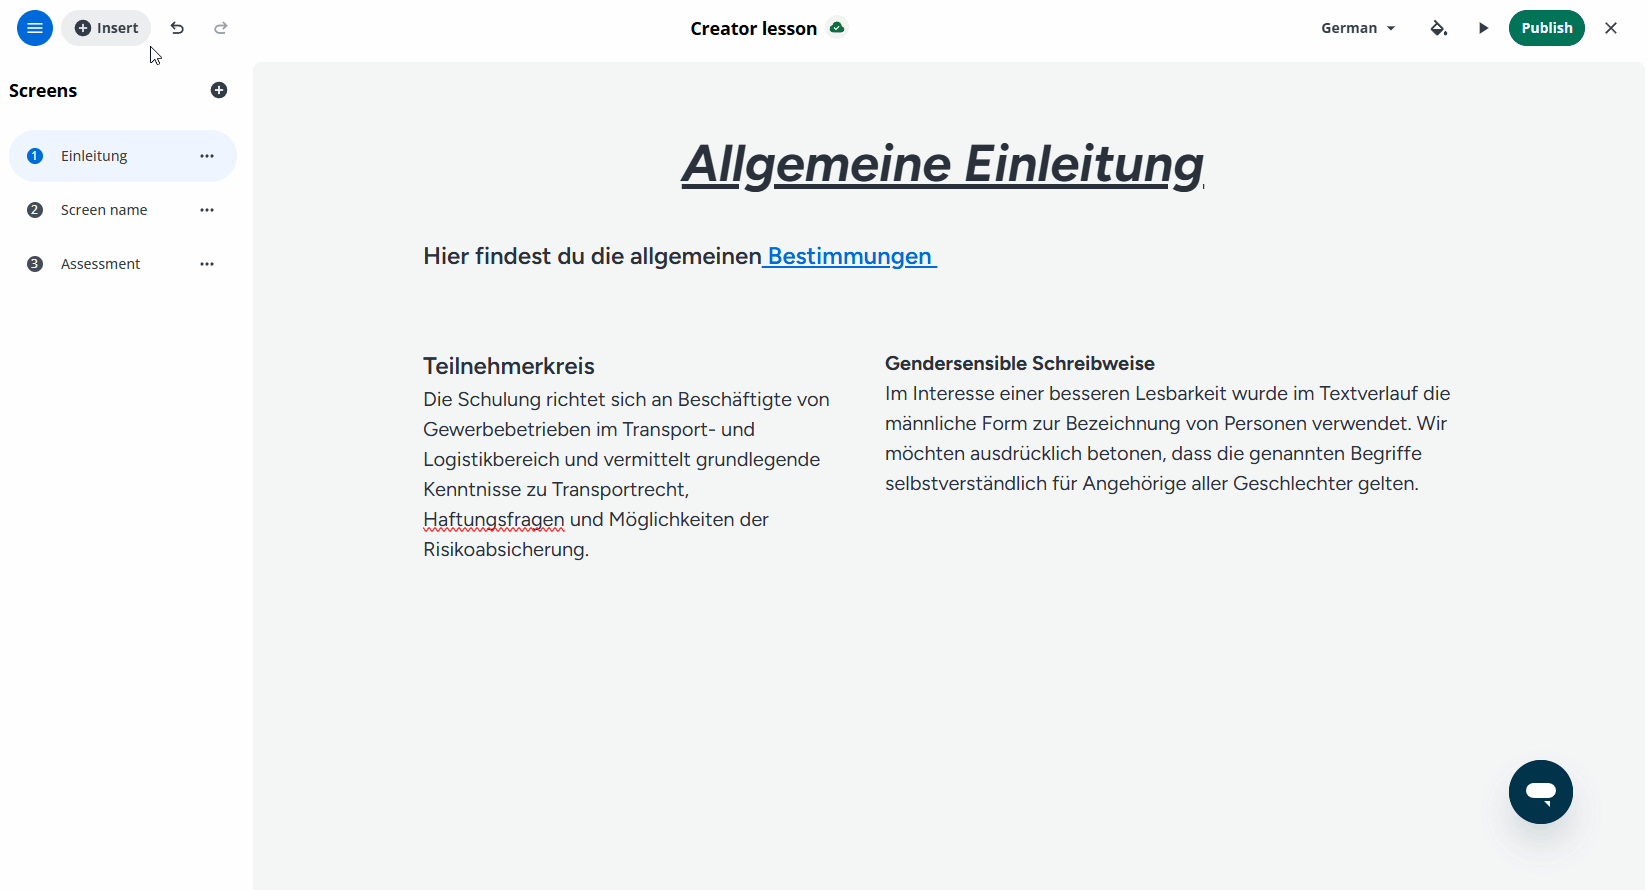The height and width of the screenshot is (890, 1649).
Task: Follow the Bestimmungen link
Action: 850,256
